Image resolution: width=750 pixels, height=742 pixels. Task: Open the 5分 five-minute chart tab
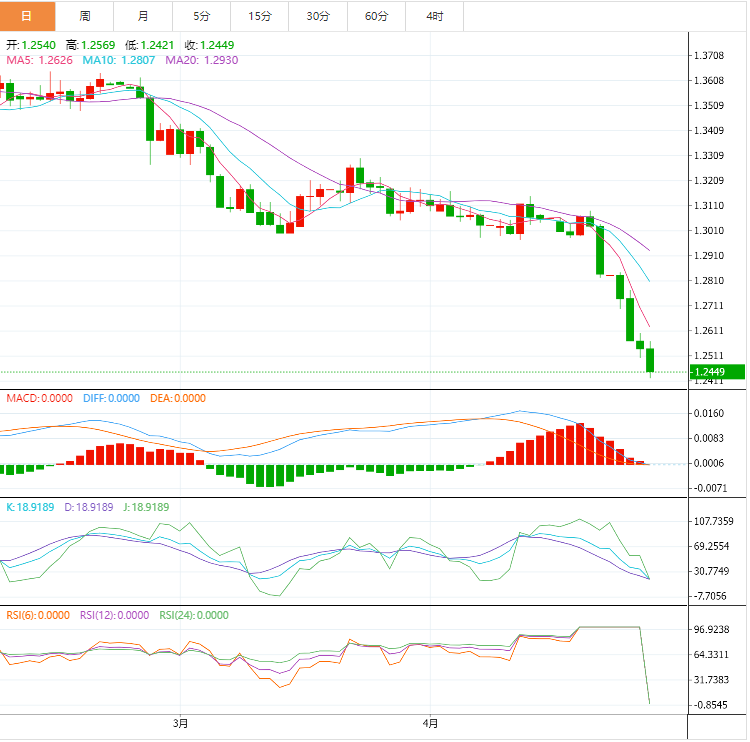[201, 16]
